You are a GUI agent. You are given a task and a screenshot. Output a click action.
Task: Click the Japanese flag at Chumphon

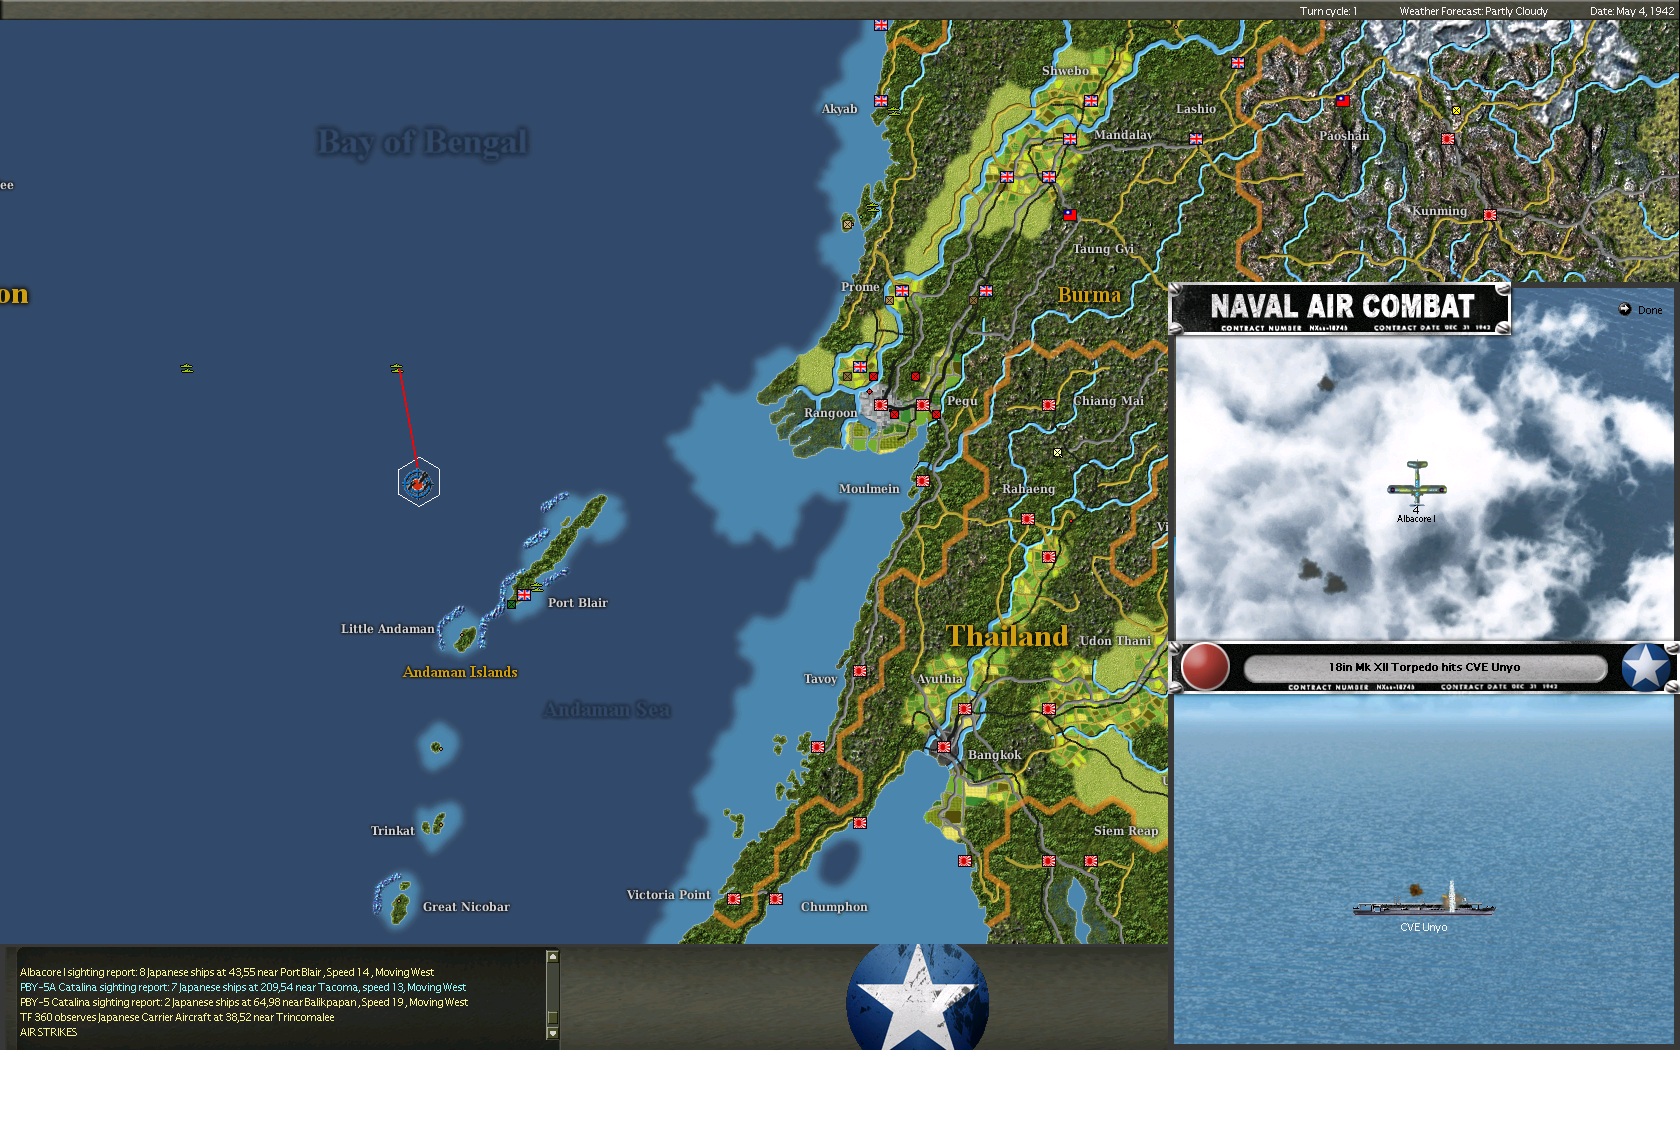point(776,899)
